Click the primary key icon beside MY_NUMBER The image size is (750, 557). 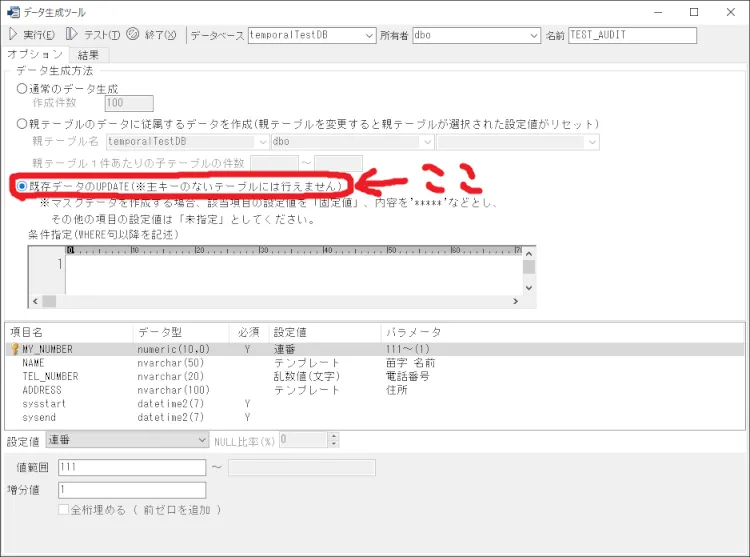pos(15,349)
